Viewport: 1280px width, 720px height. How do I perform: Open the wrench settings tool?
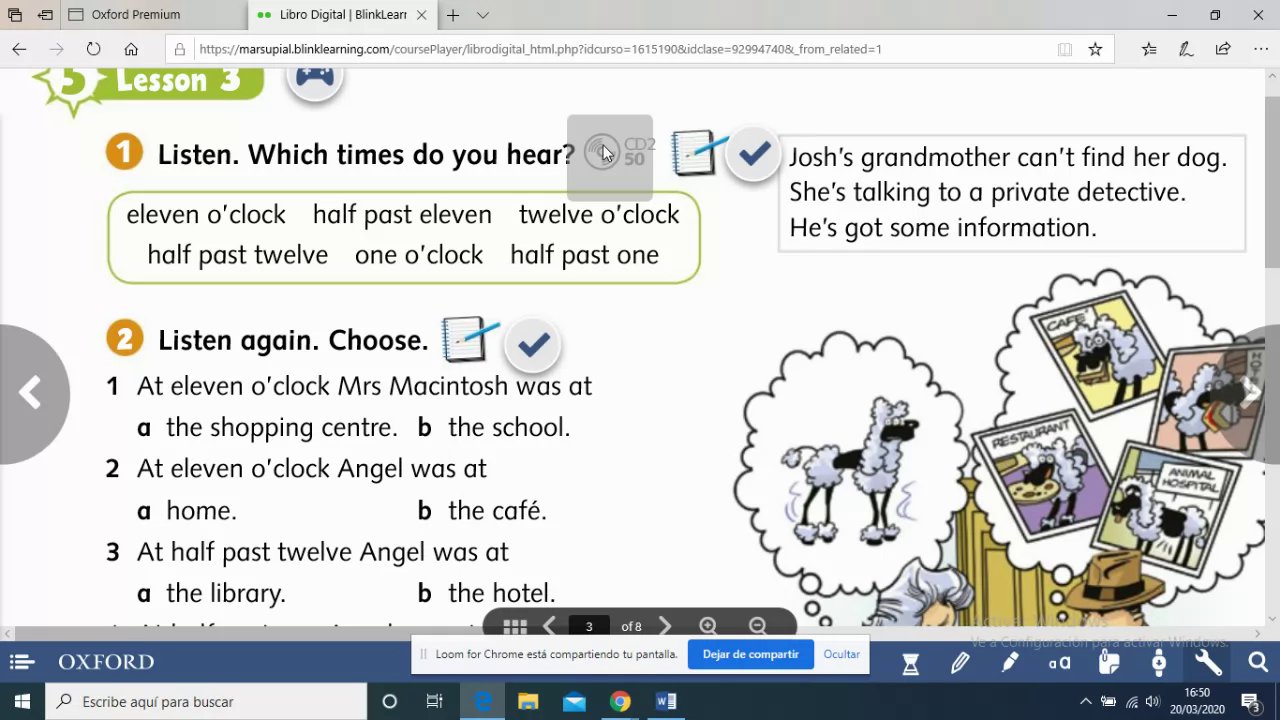pyautogui.click(x=1208, y=663)
